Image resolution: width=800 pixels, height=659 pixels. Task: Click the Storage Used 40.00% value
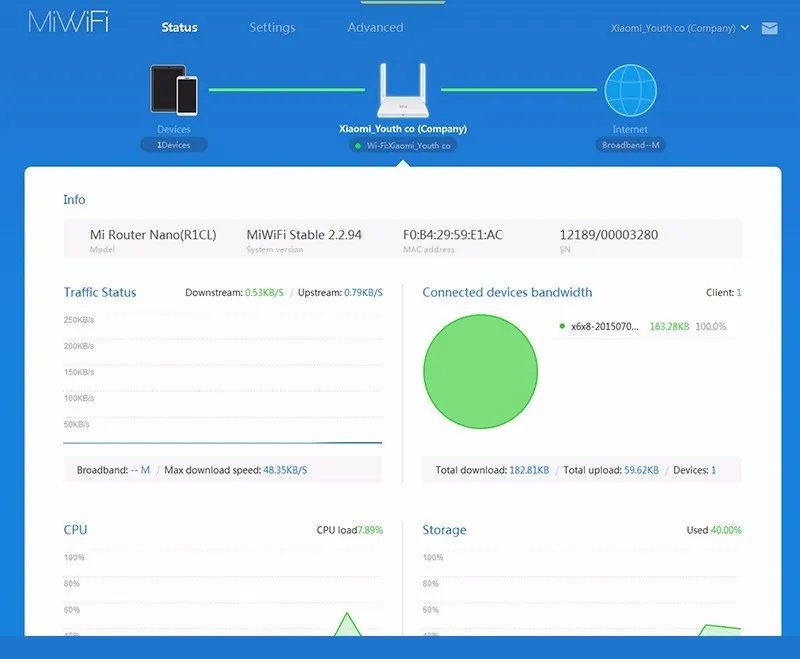726,530
